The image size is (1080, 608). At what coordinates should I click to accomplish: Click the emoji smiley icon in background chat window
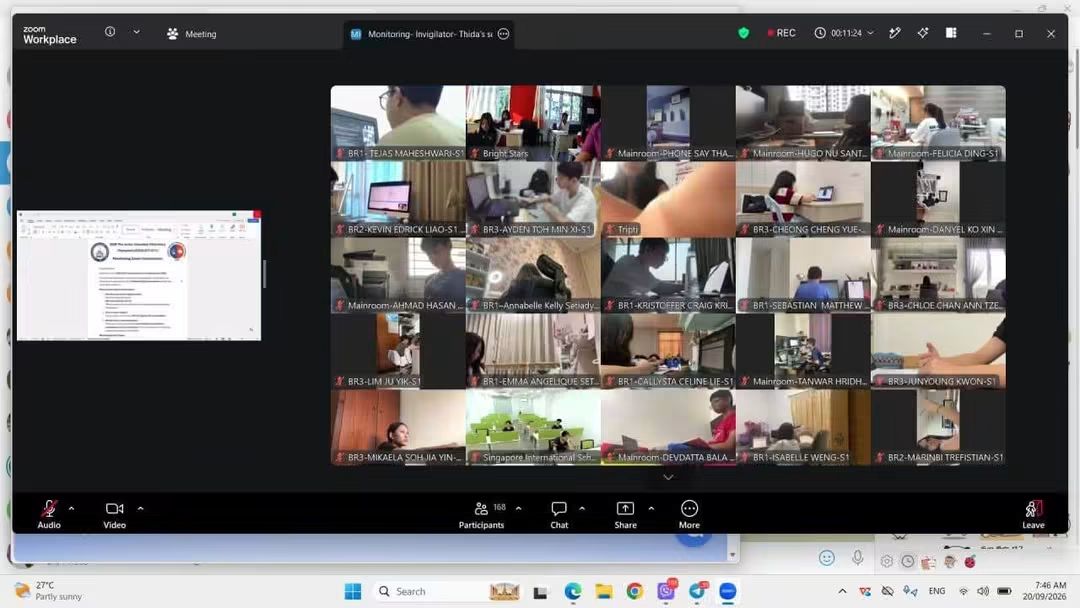(x=827, y=558)
